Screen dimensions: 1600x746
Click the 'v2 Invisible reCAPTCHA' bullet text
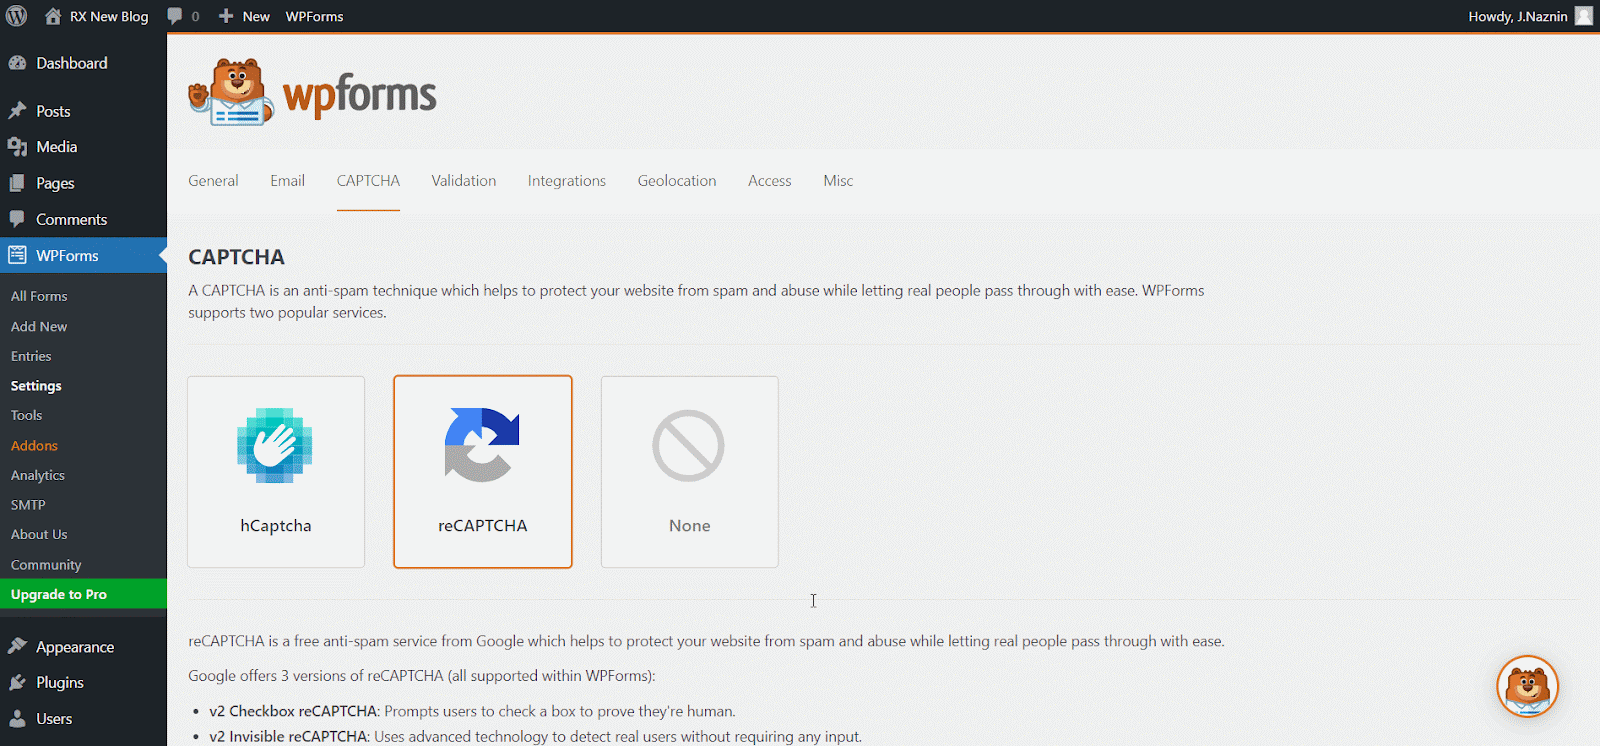(x=289, y=736)
